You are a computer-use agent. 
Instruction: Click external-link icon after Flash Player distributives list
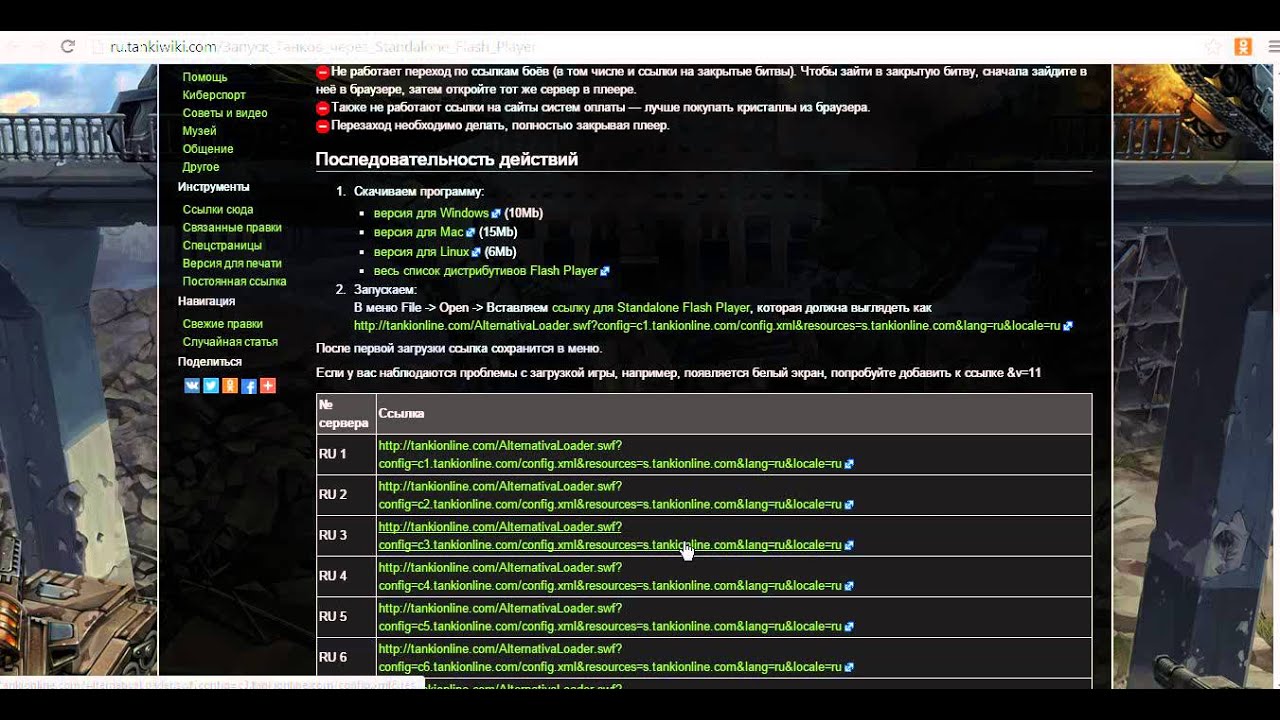605,271
